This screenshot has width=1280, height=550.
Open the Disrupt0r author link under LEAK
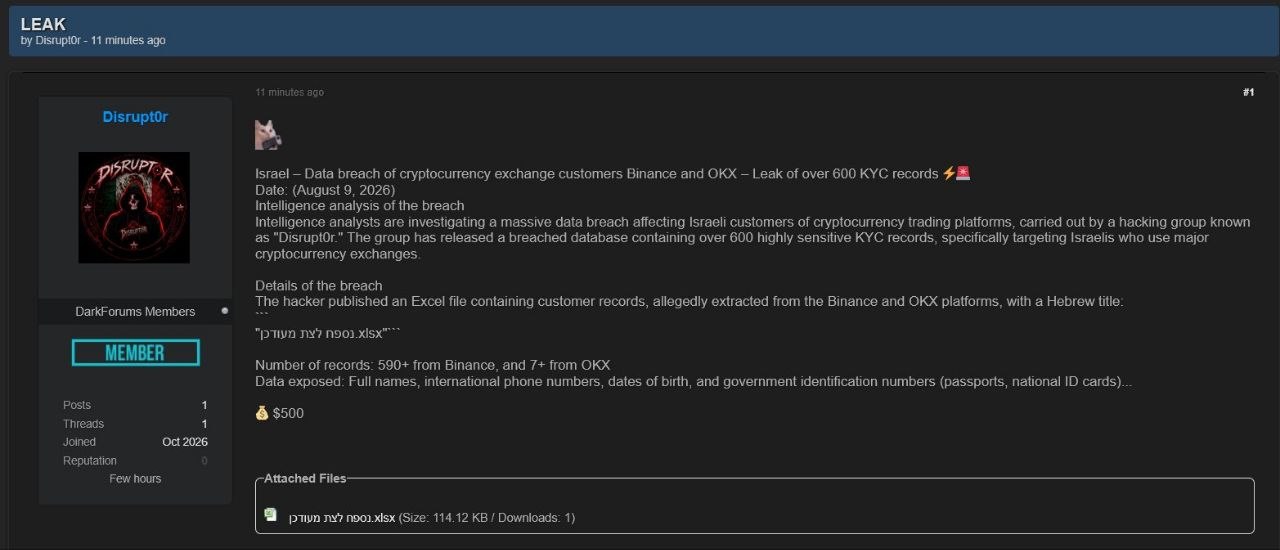point(58,41)
